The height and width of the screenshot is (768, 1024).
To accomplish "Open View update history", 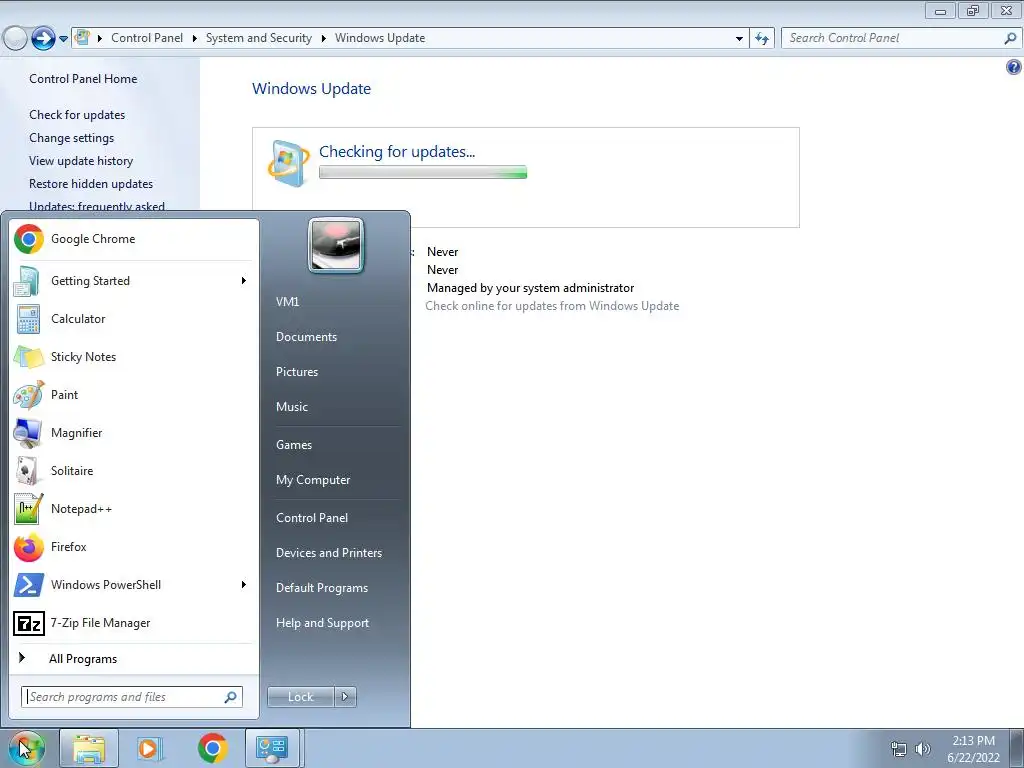I will tap(81, 161).
